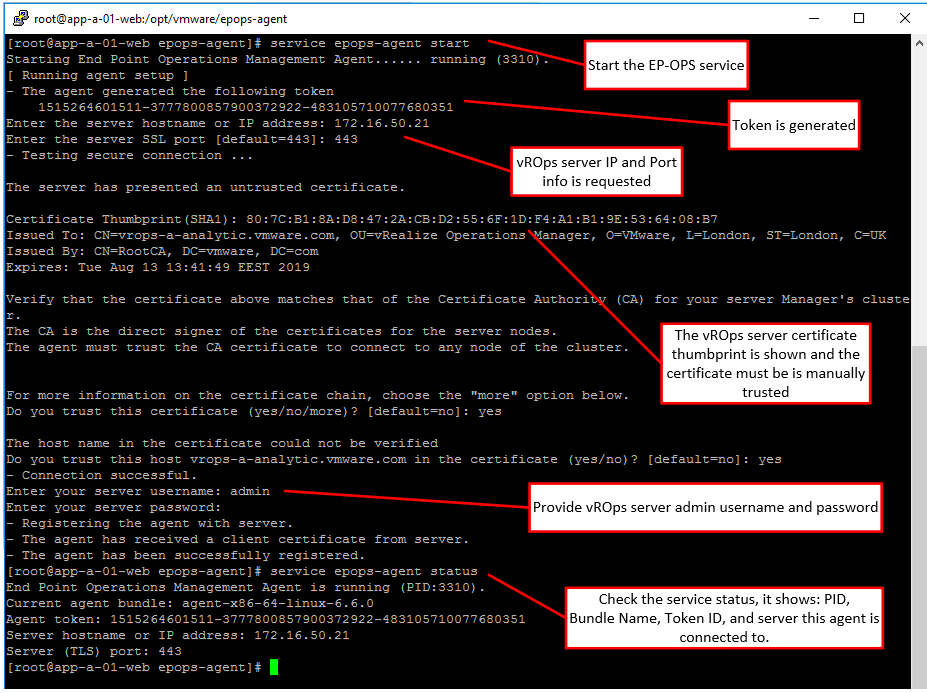Click '[ Running agent setup ]' line
This screenshot has width=927, height=693.
click(98, 75)
